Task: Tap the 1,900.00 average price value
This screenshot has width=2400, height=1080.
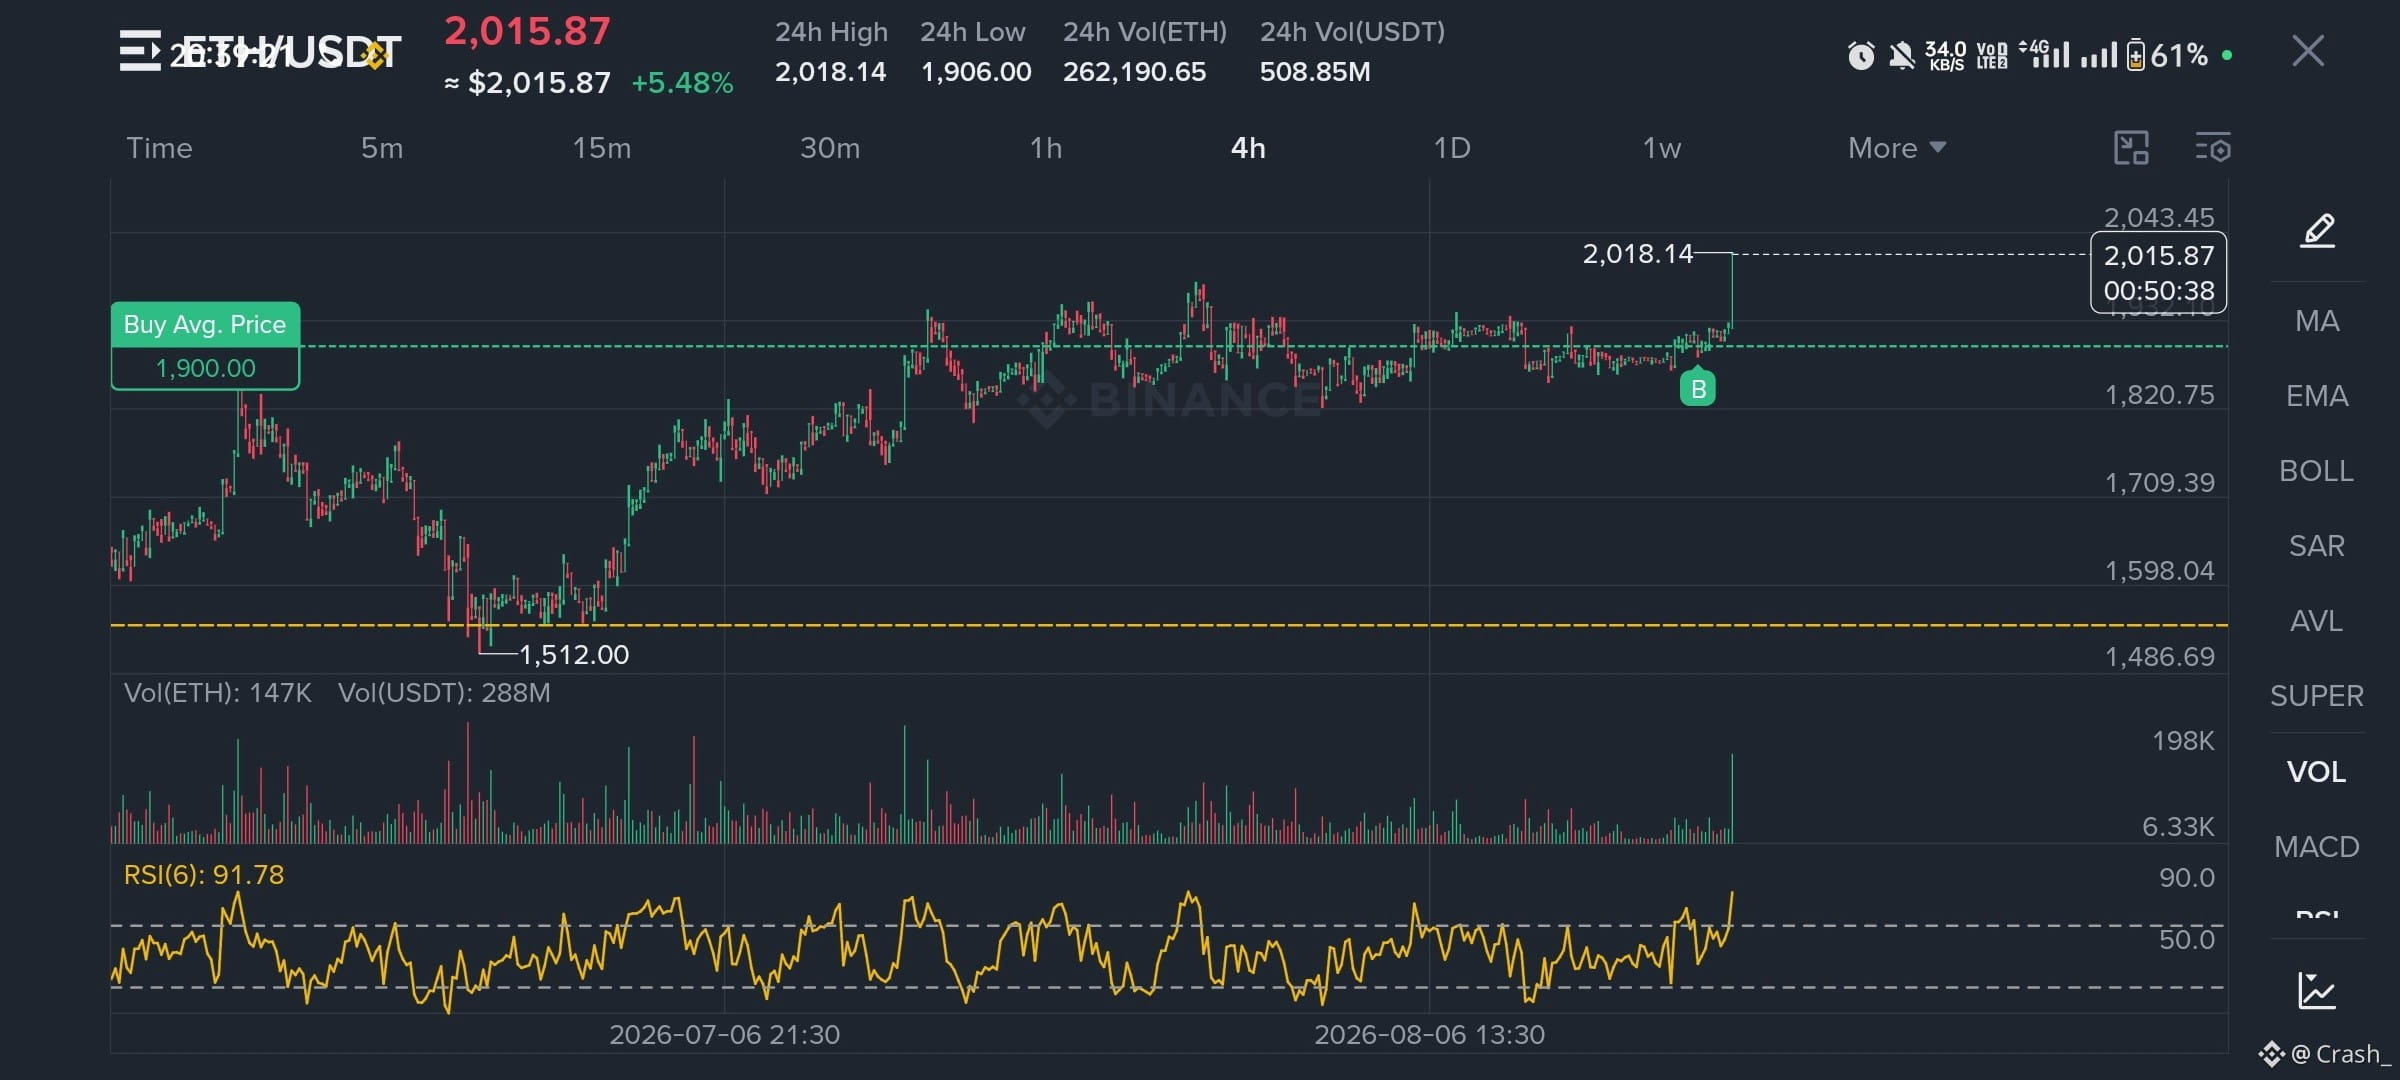Action: point(205,368)
